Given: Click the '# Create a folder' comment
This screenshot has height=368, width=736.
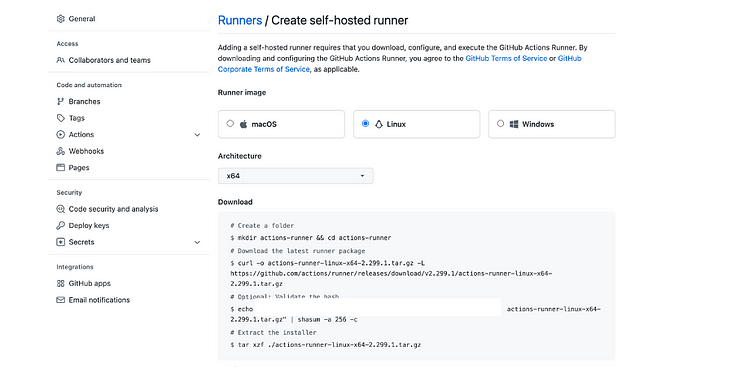Looking at the screenshot, I should [262, 226].
